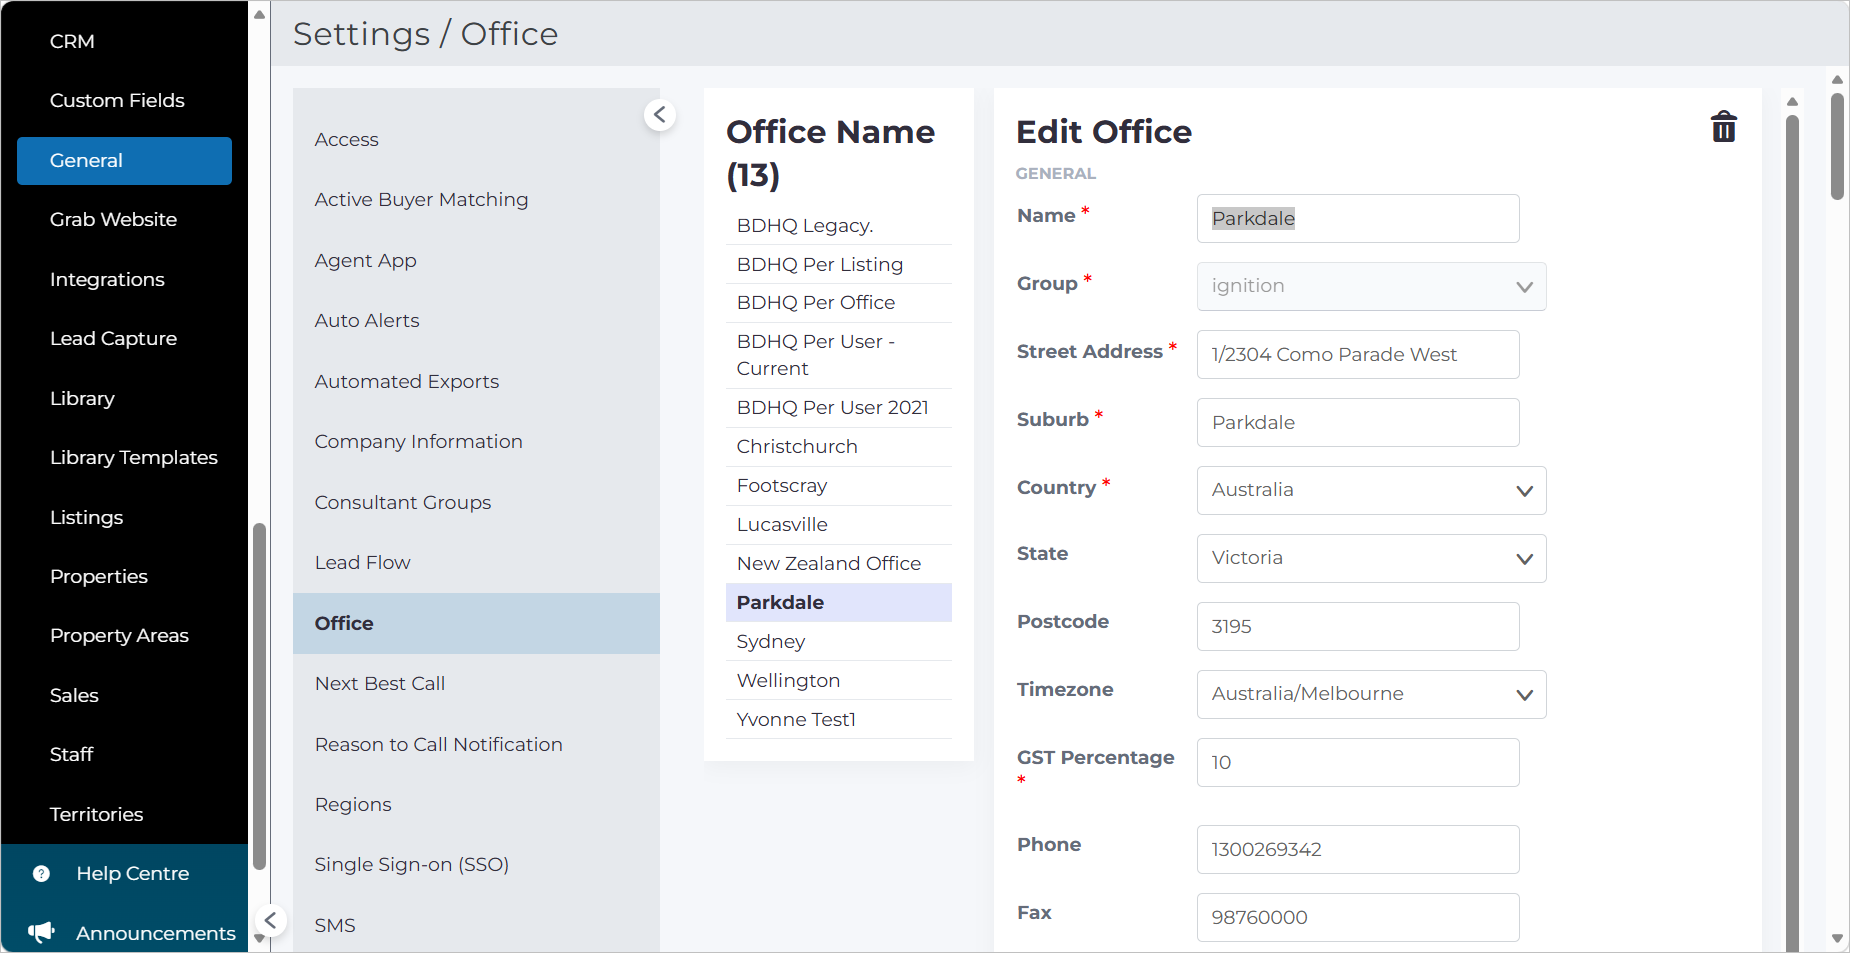Select the New Zealand Office entry
The width and height of the screenshot is (1850, 953).
(838, 563)
